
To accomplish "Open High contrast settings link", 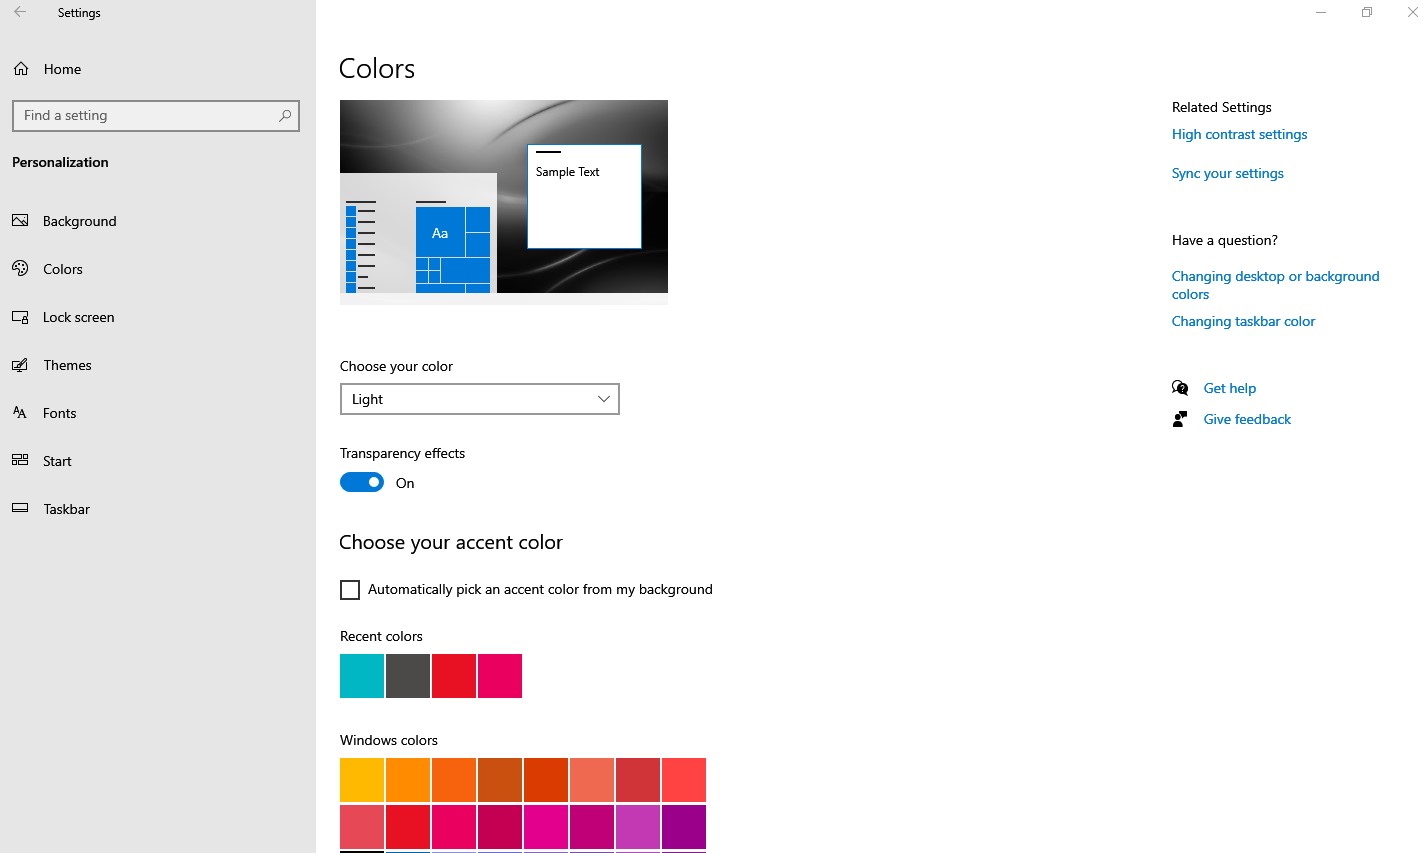I will (1239, 134).
